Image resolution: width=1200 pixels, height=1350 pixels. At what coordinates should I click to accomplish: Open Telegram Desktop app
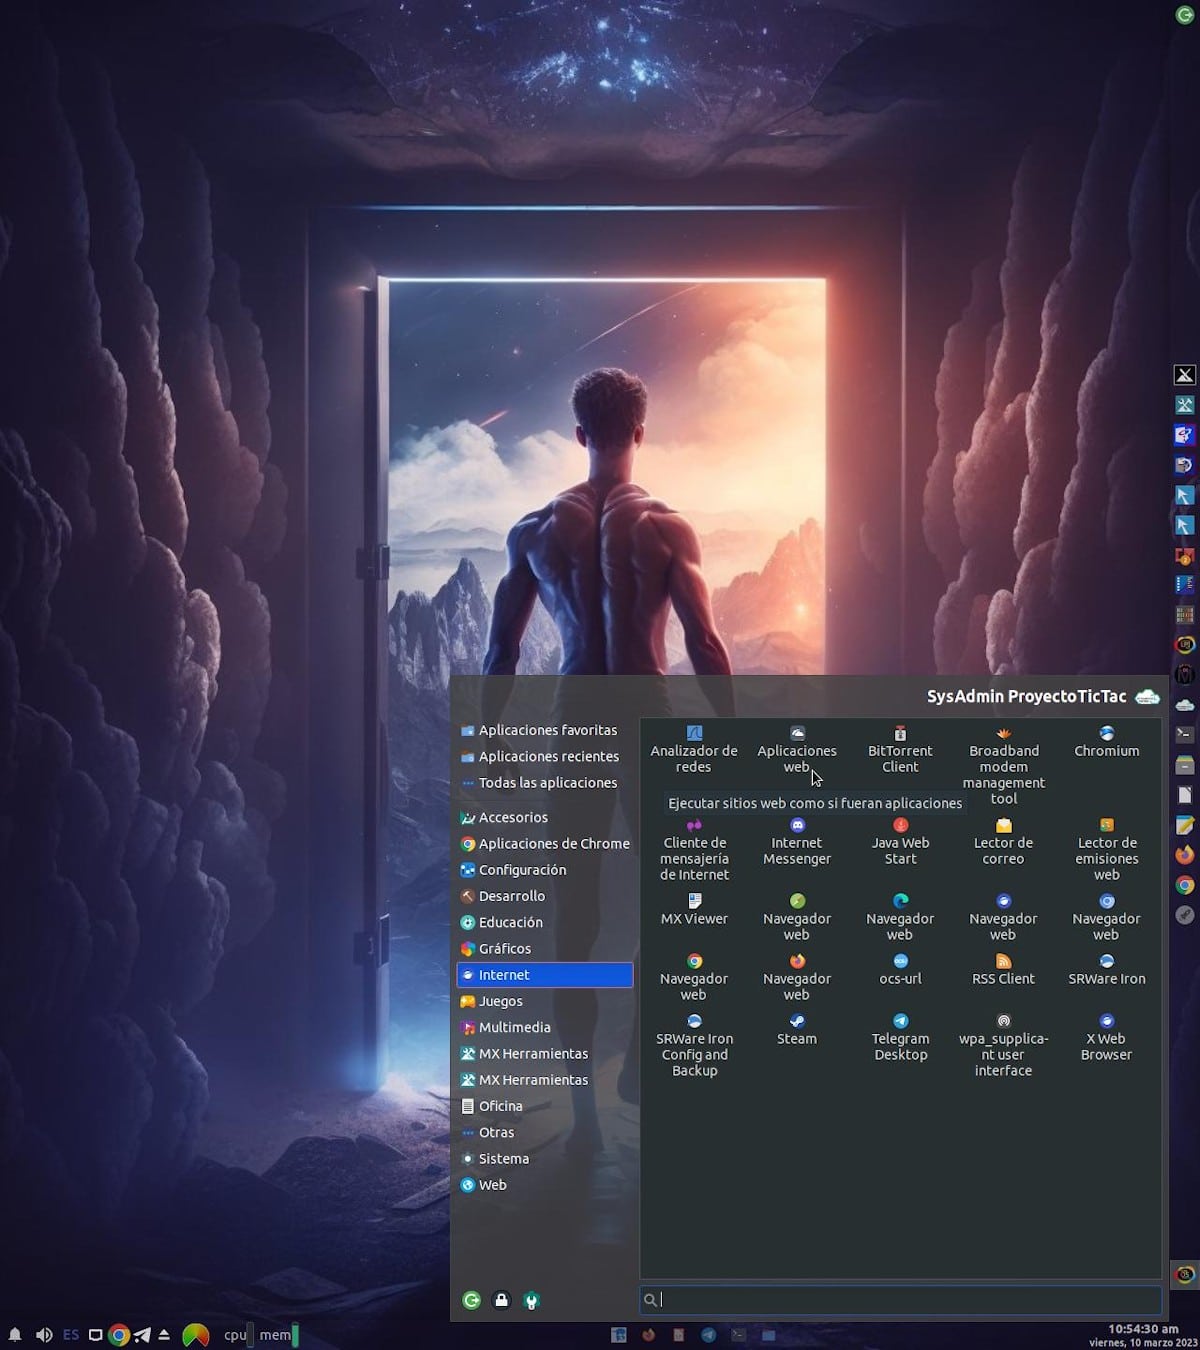pyautogui.click(x=900, y=1037)
